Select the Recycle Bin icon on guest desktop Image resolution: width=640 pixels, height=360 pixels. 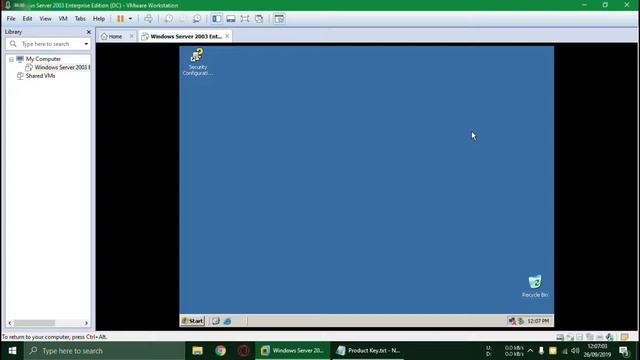click(535, 286)
